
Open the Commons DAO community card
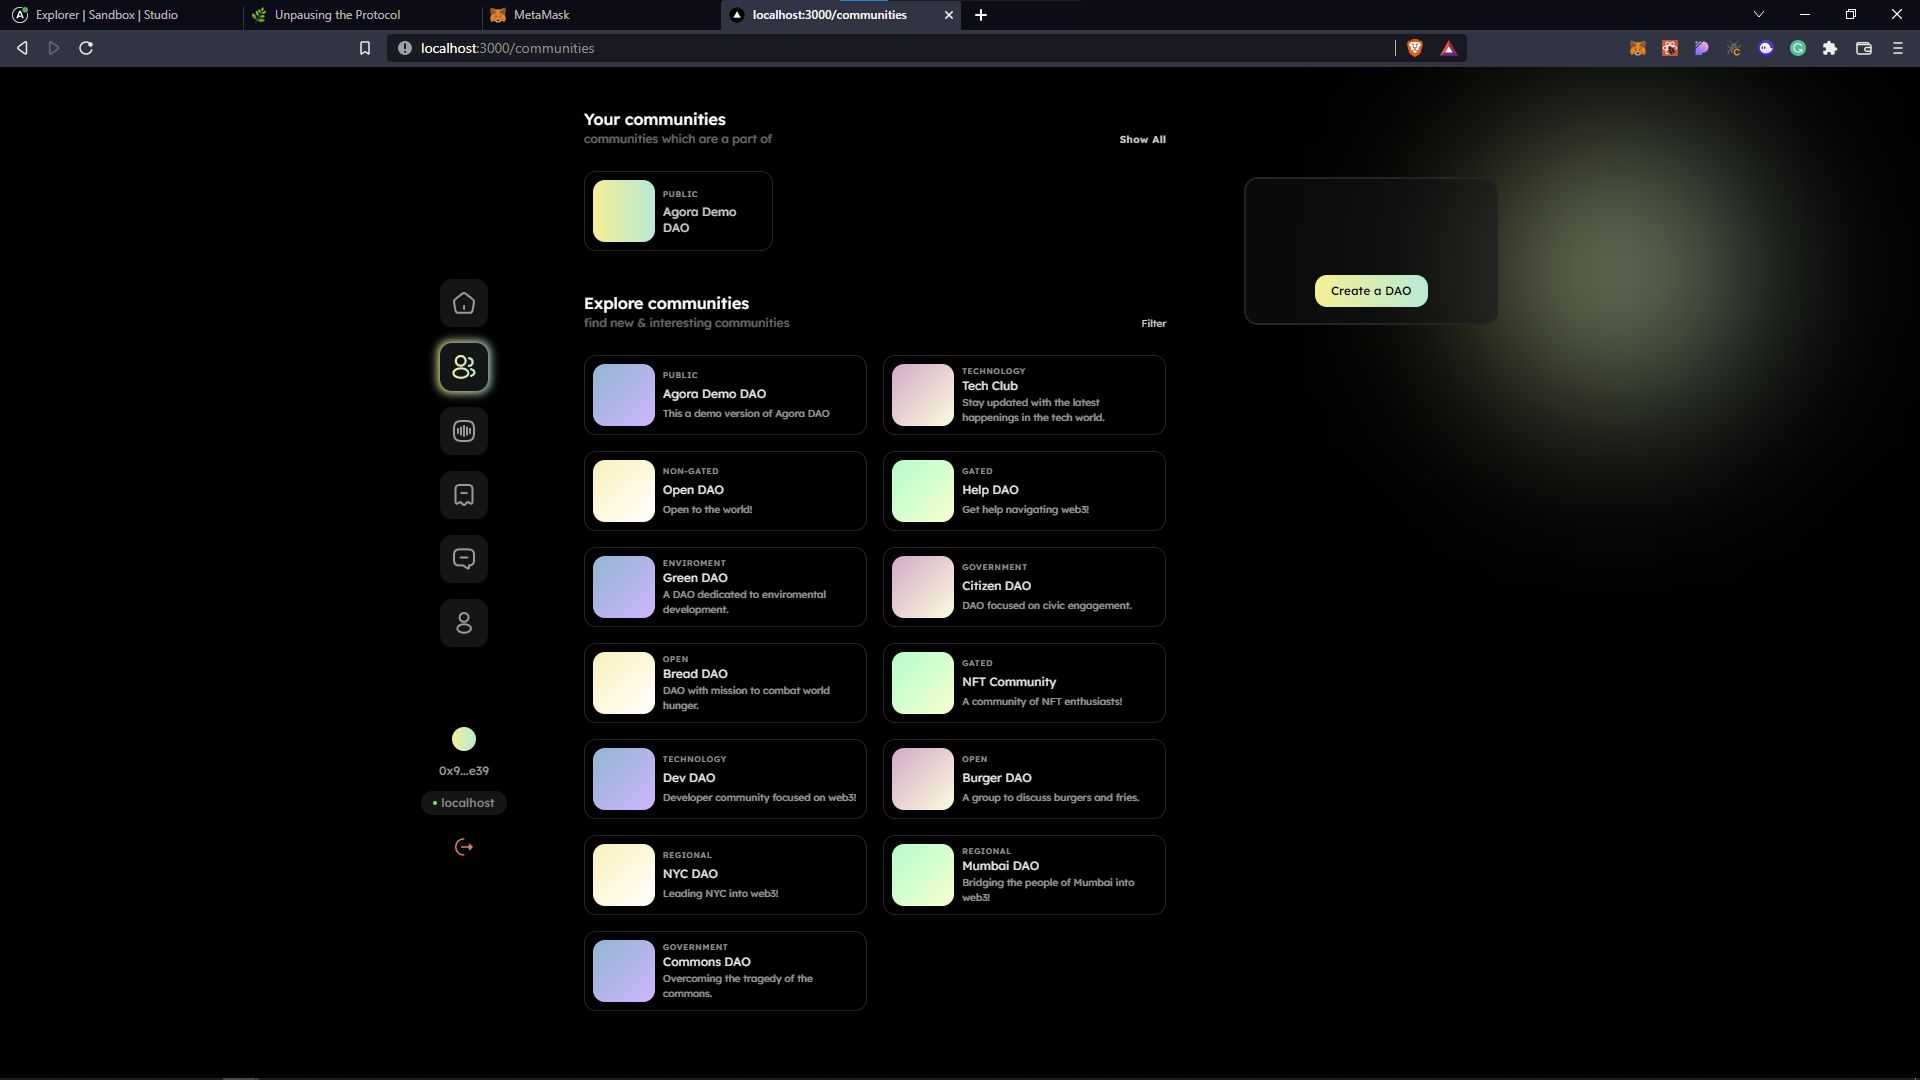pyautogui.click(x=725, y=971)
